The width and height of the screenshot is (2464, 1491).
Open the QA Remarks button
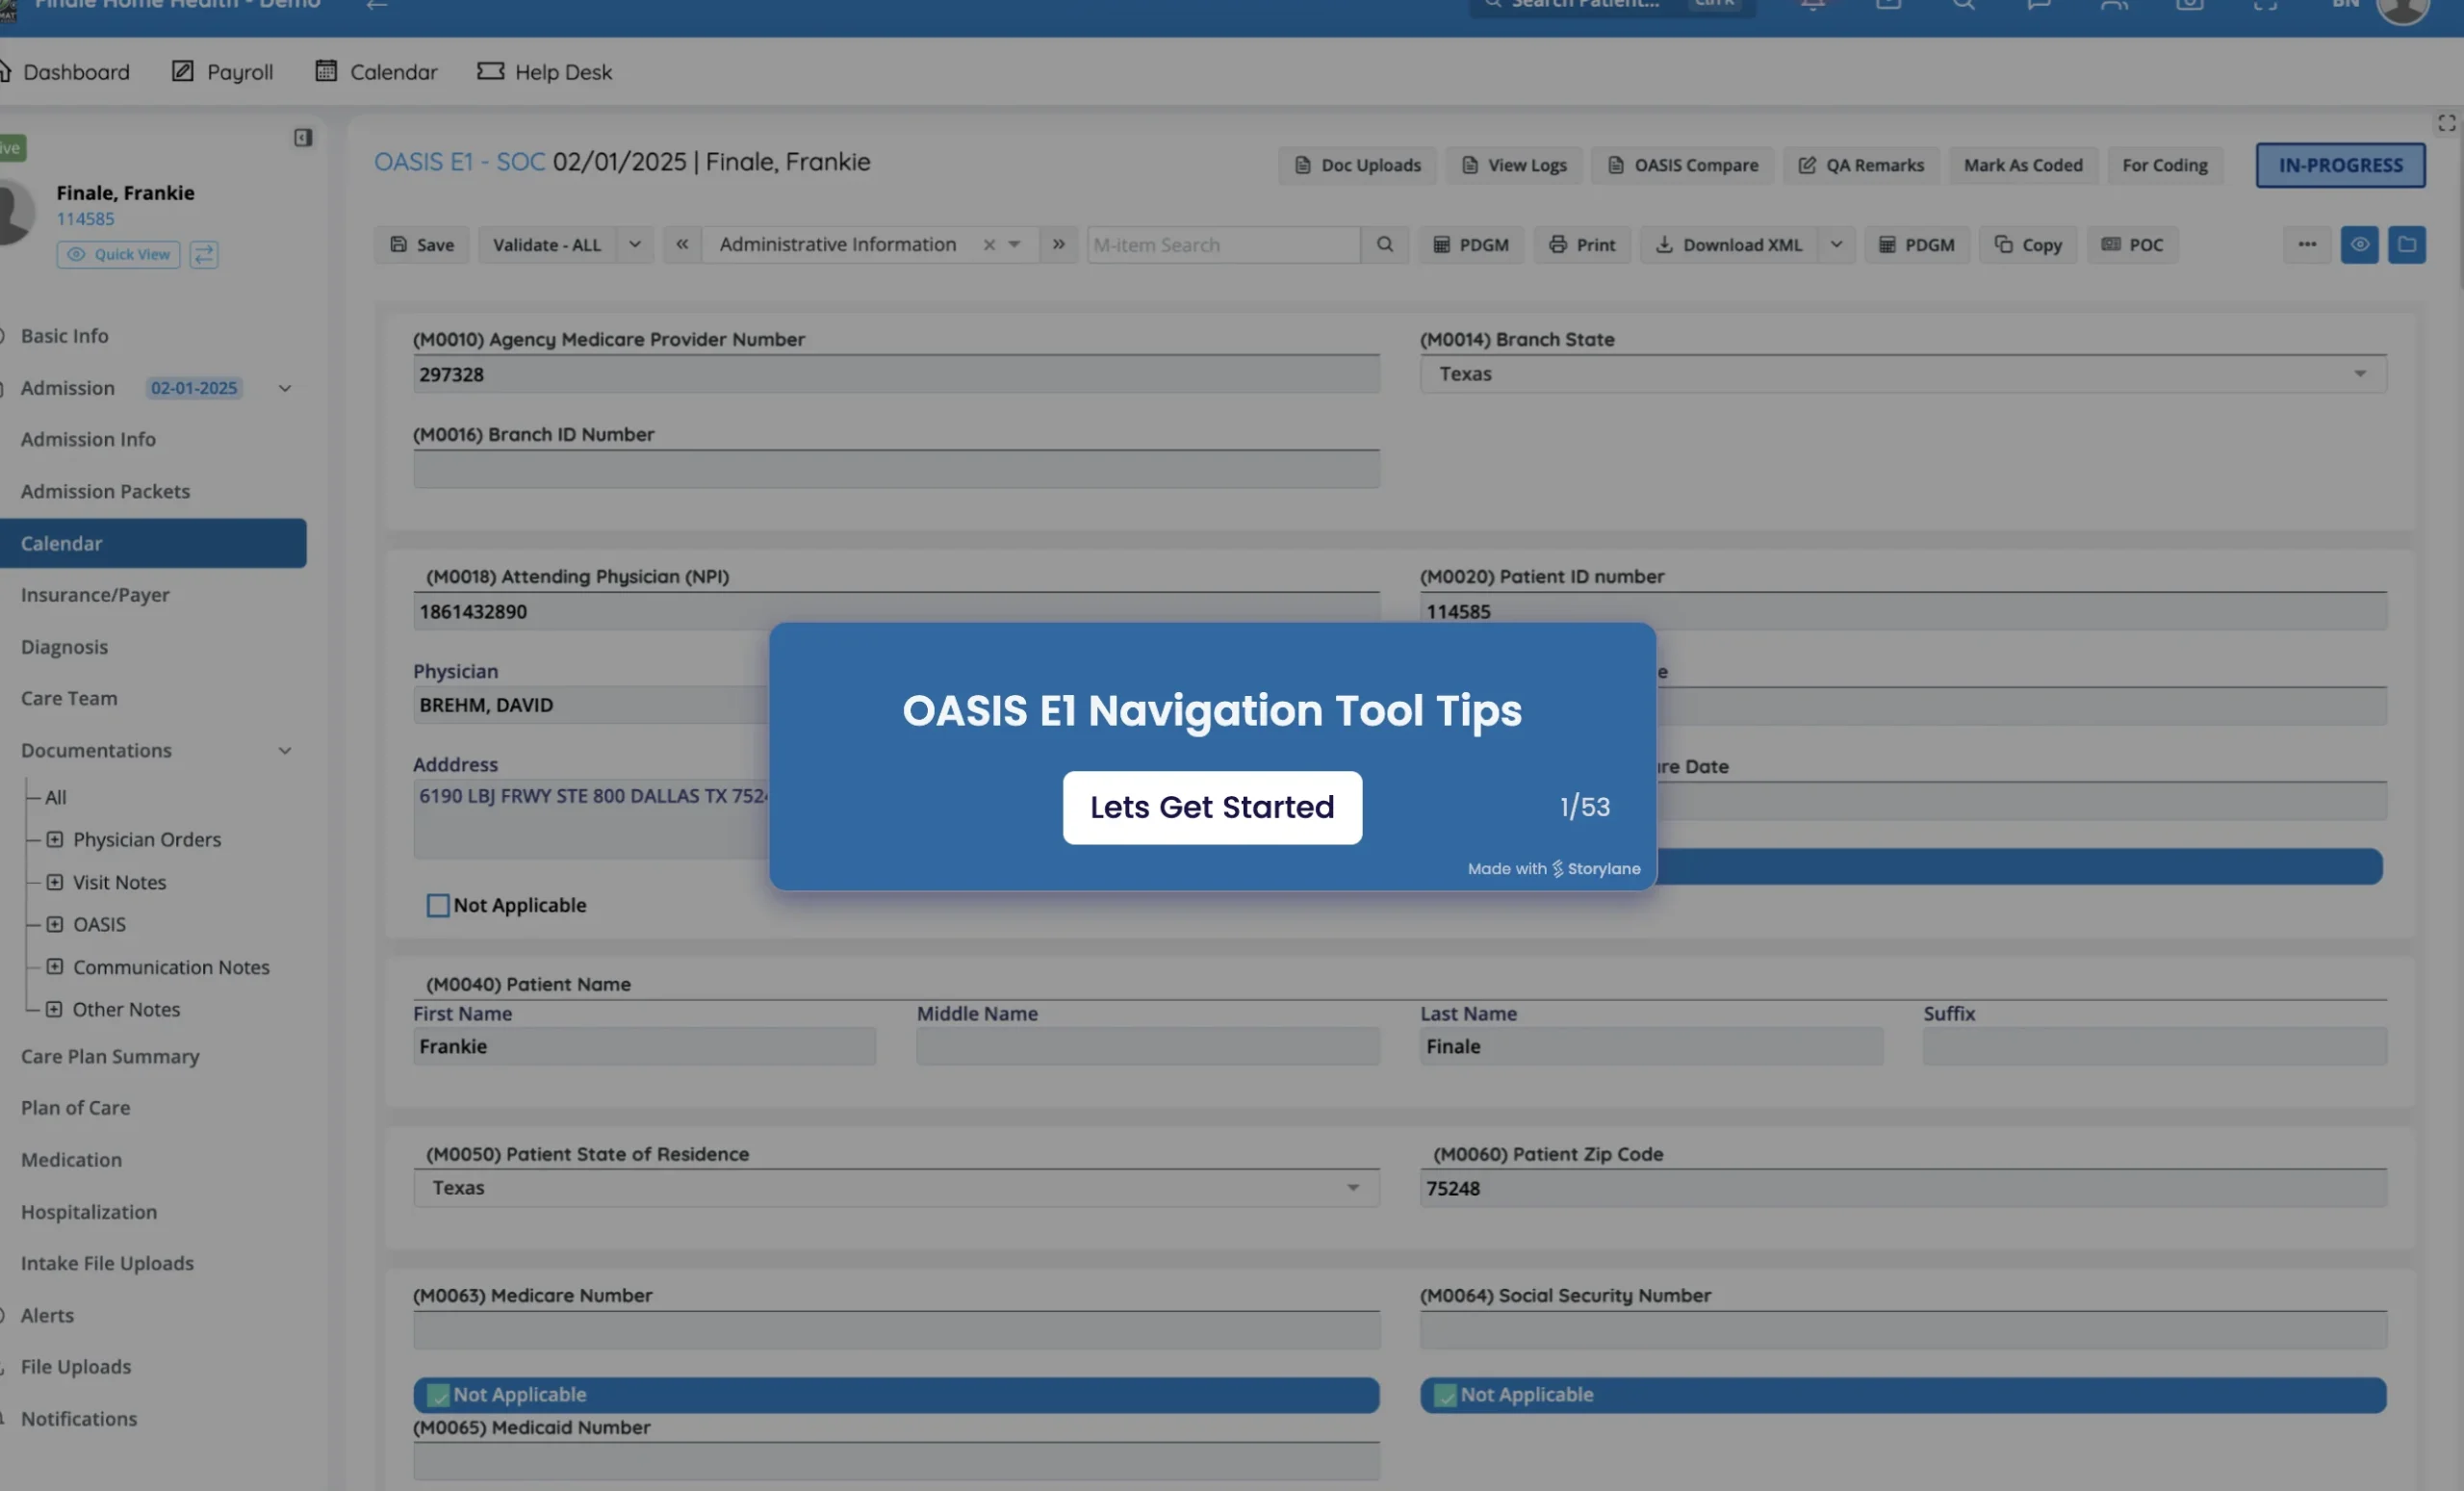coord(1861,165)
